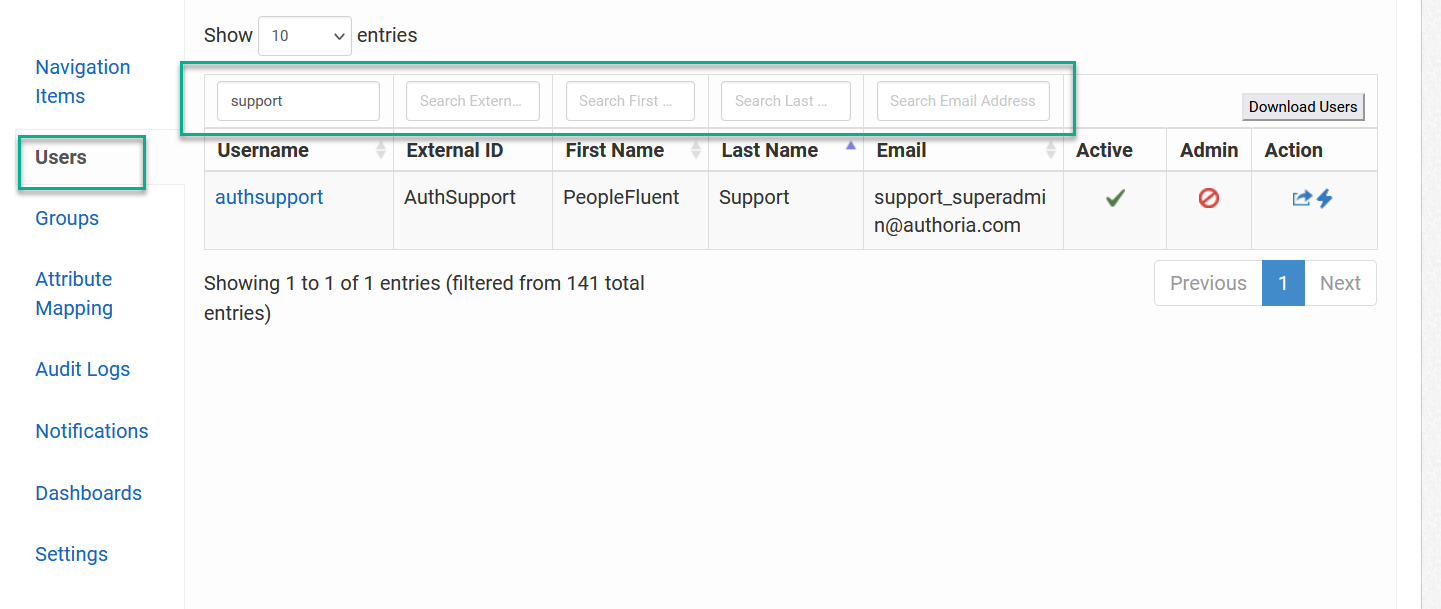Click the Search Email Address field

click(x=963, y=101)
